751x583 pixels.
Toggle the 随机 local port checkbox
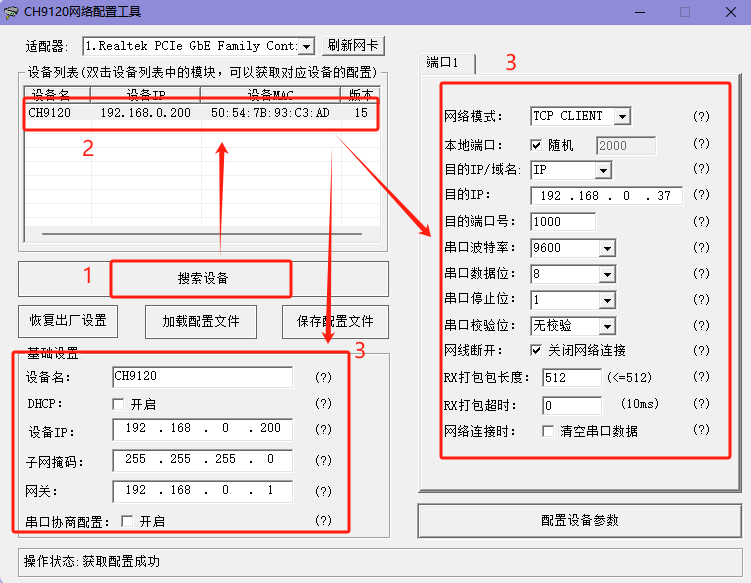[x=536, y=145]
